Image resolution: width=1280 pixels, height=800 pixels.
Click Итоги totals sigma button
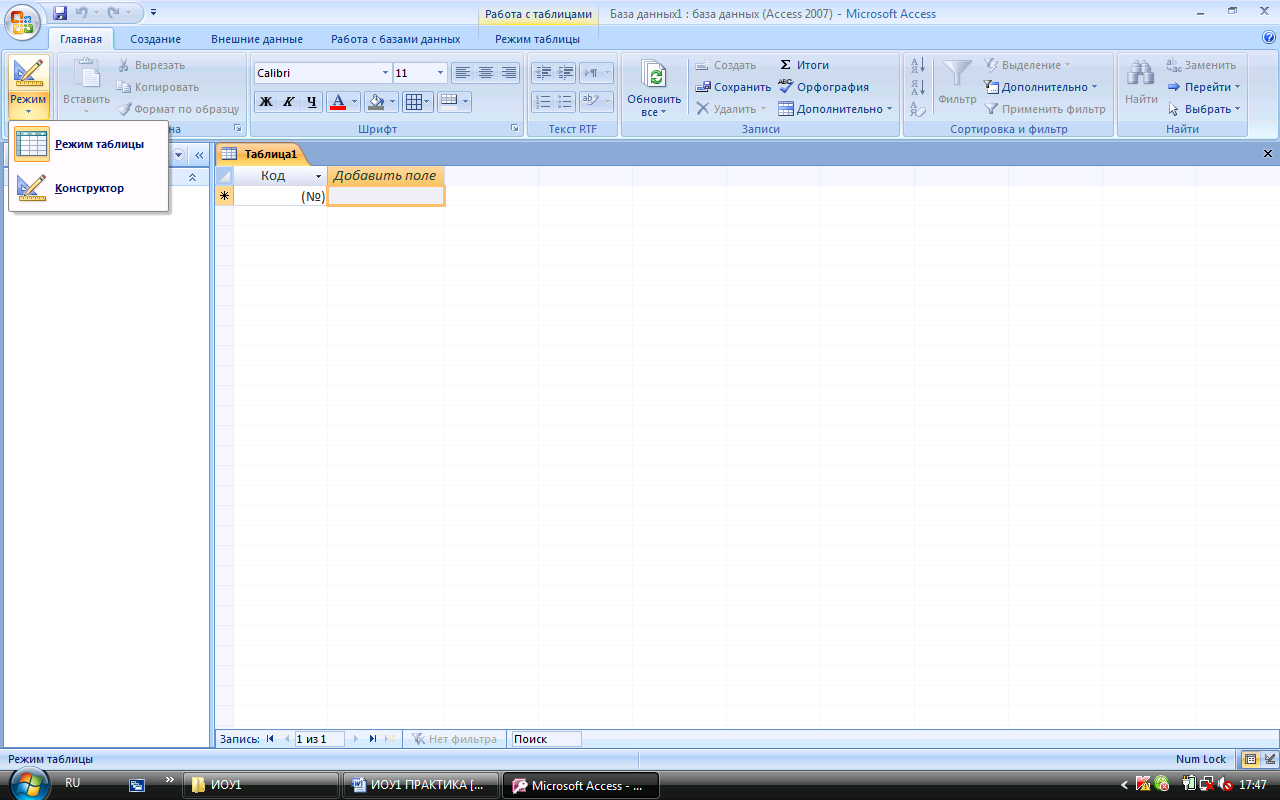[x=804, y=65]
